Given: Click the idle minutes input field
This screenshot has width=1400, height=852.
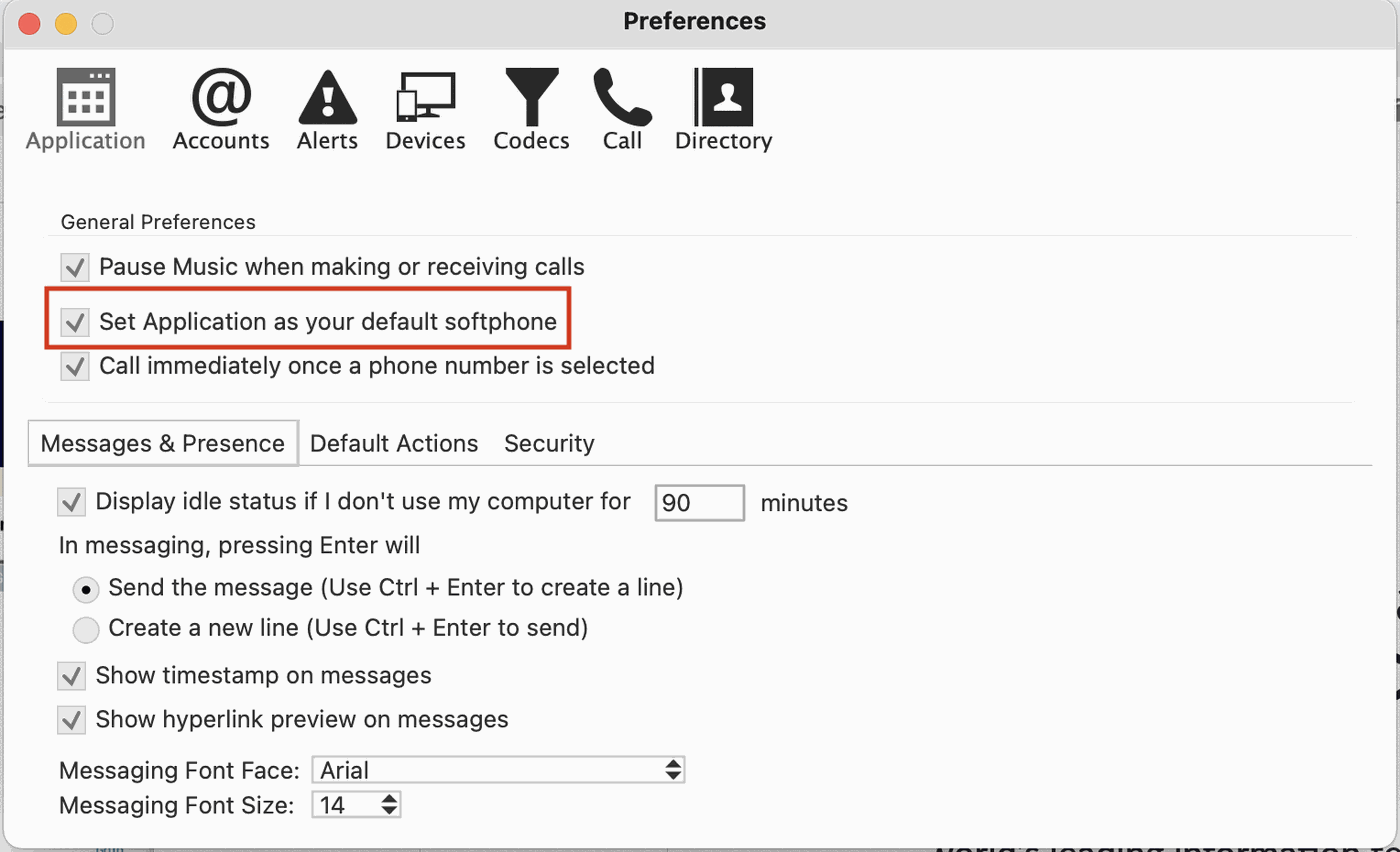Looking at the screenshot, I should point(699,503).
